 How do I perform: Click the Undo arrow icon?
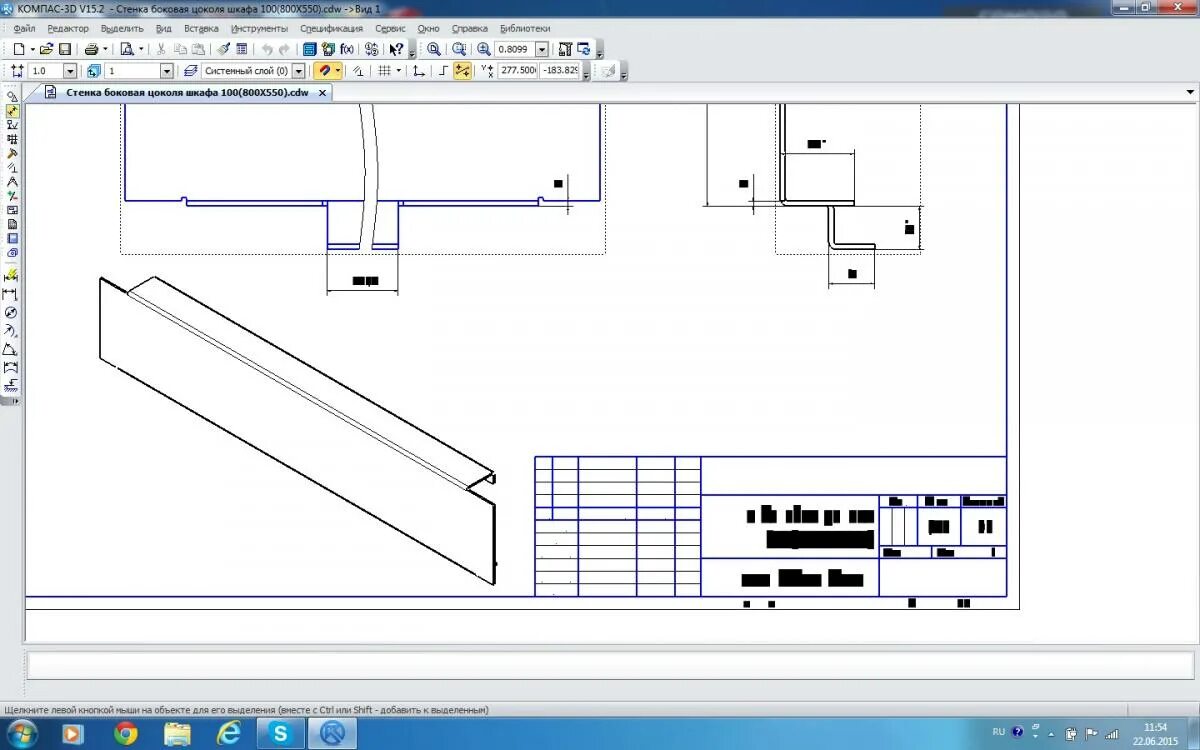point(268,49)
